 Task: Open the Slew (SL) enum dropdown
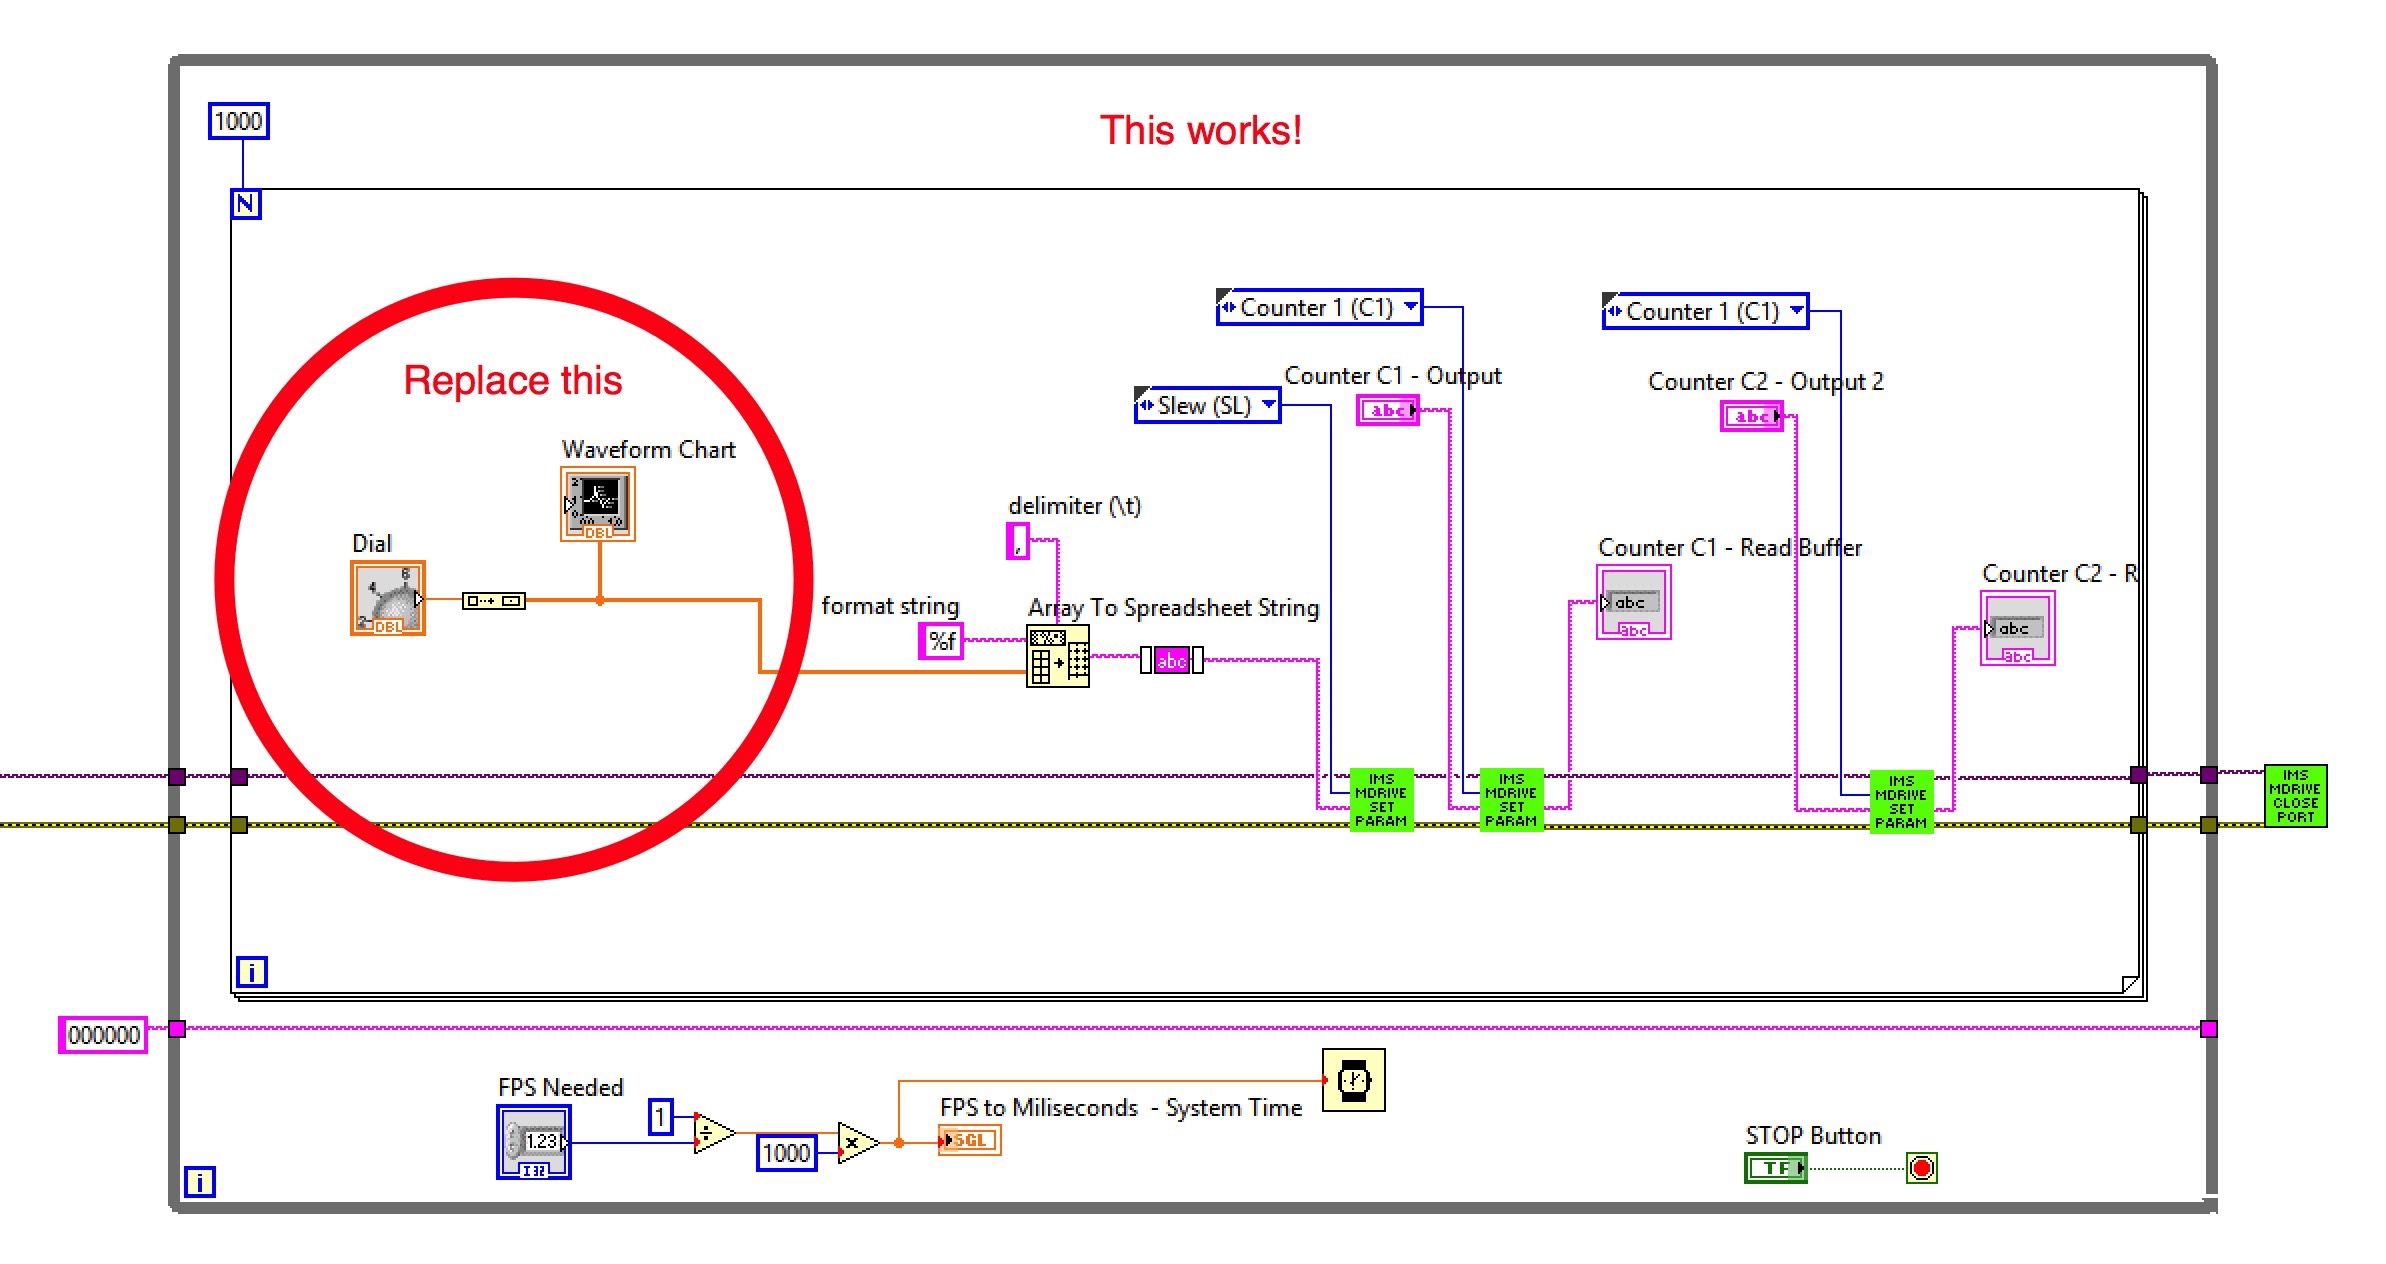tap(1207, 406)
